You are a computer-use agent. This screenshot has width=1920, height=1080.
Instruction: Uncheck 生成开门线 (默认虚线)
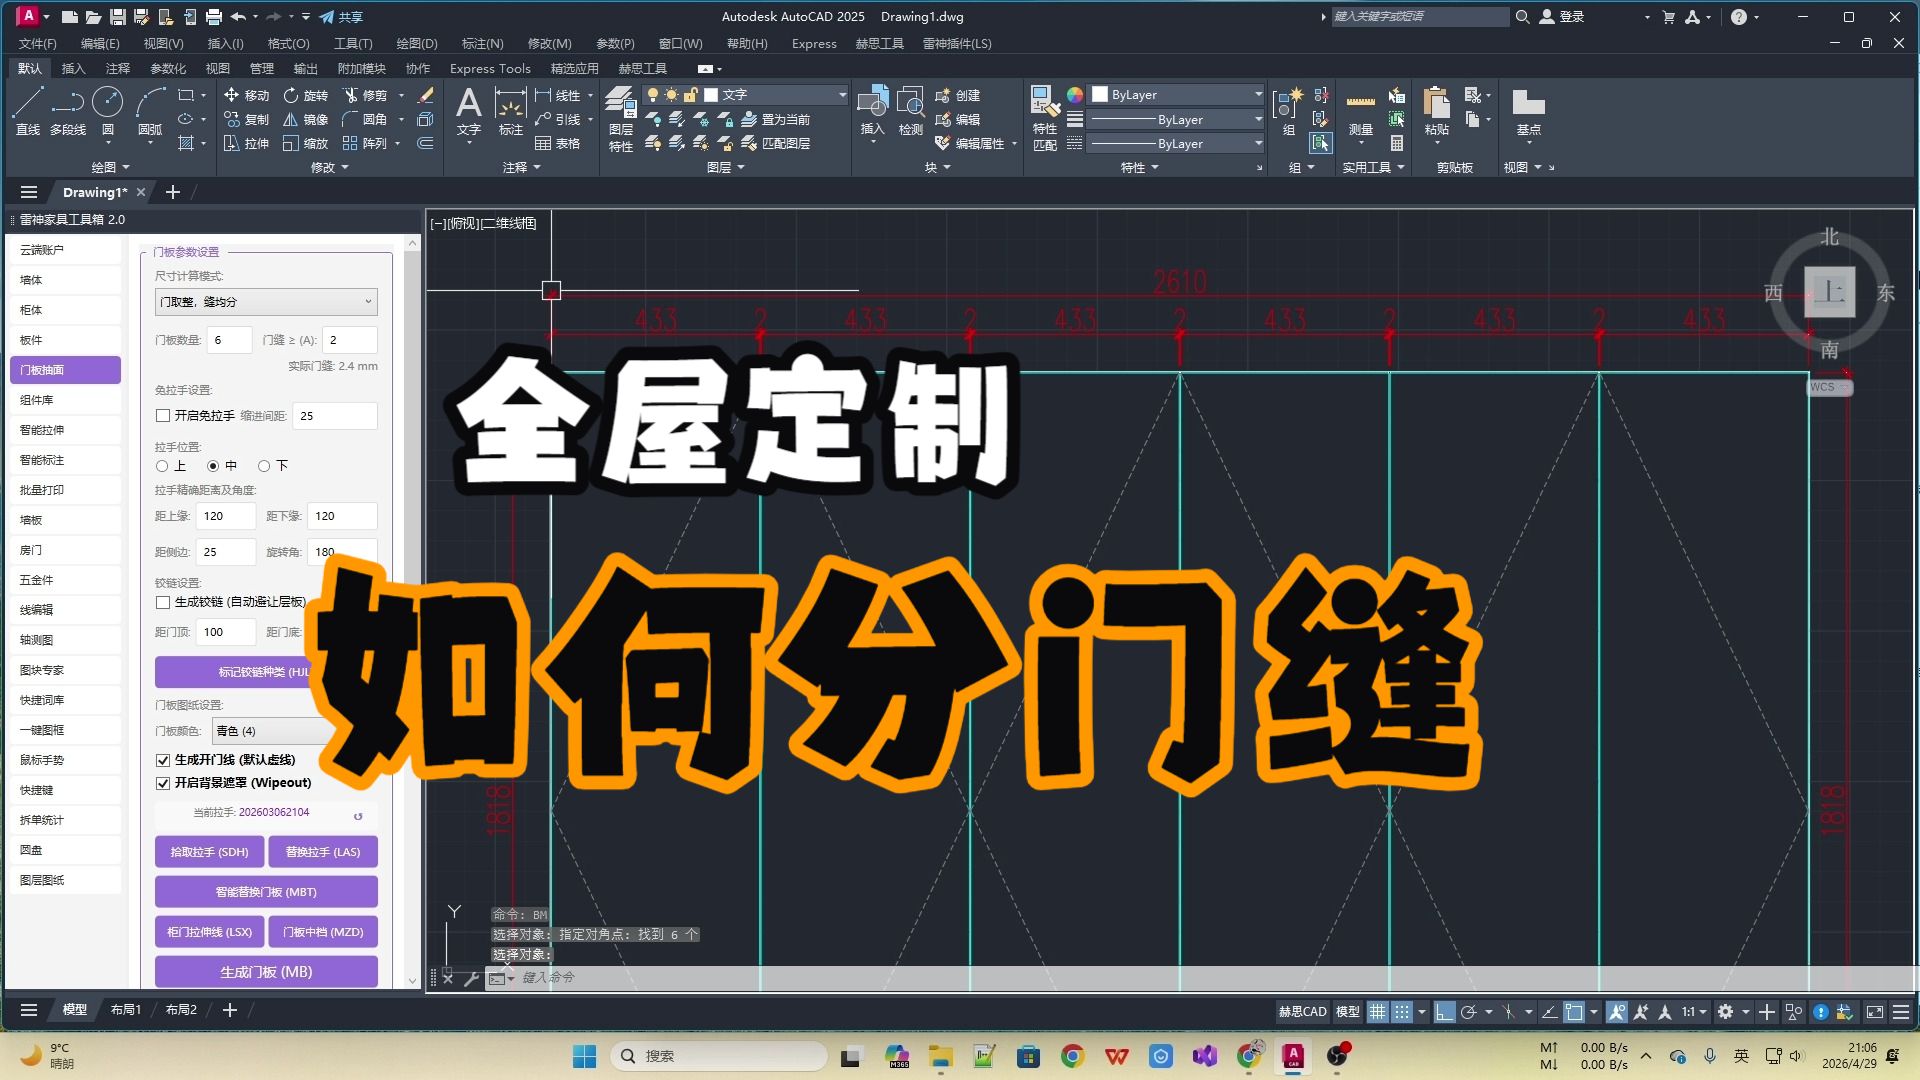163,760
